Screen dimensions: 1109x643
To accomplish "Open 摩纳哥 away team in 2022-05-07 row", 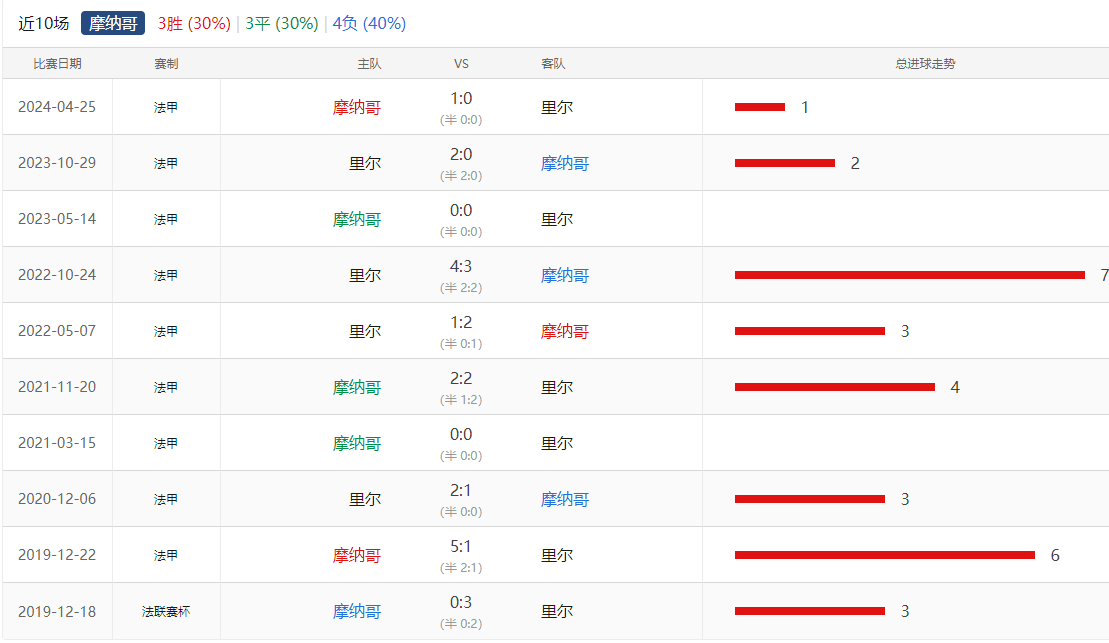I will [x=565, y=331].
